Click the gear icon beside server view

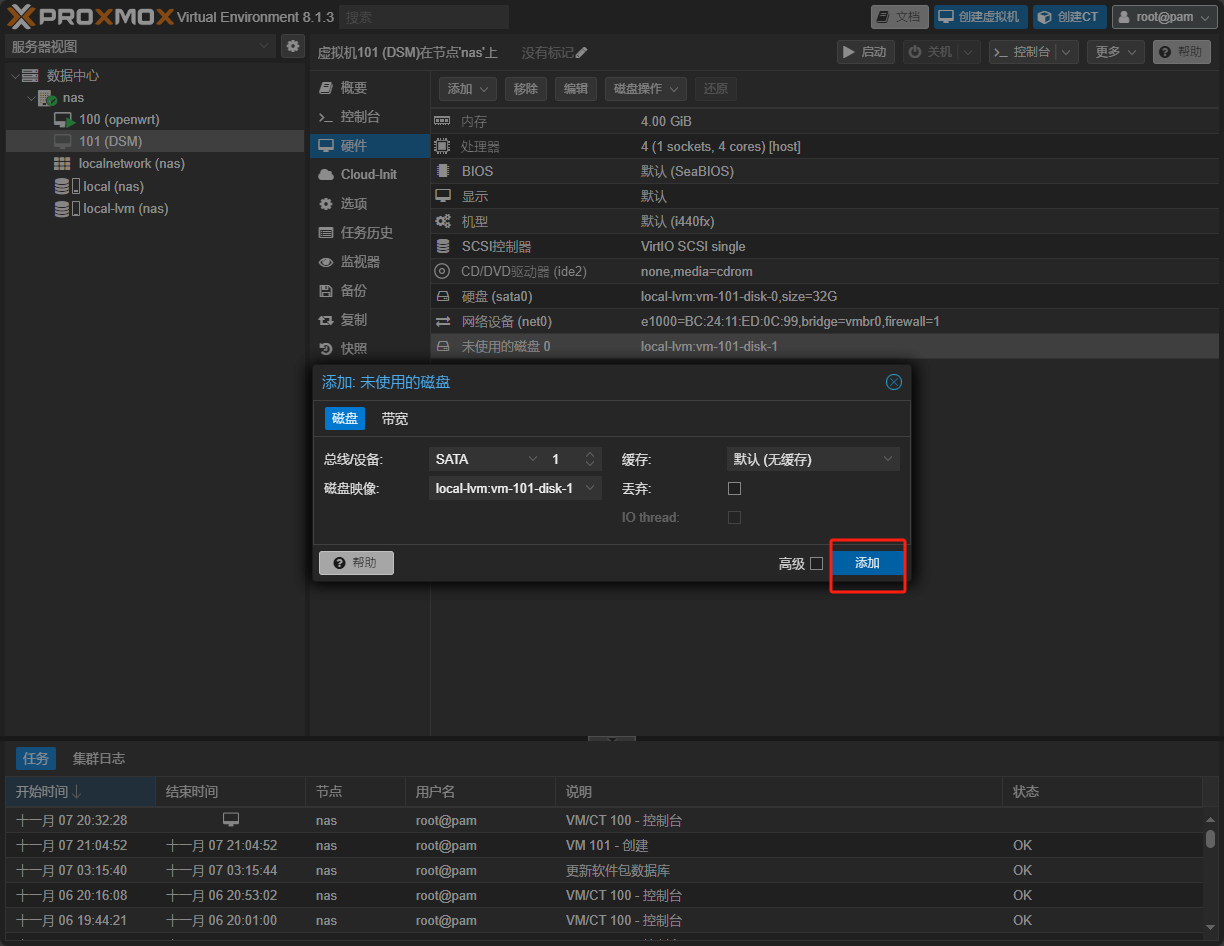(x=292, y=46)
